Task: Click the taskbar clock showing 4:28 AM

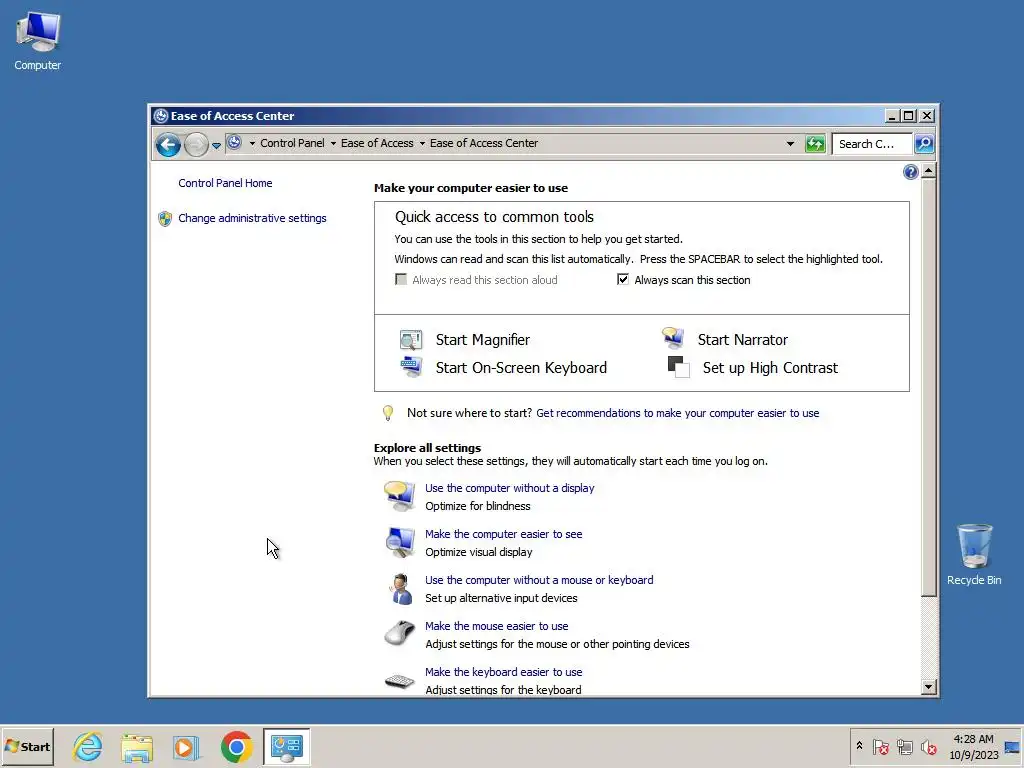Action: [973, 746]
